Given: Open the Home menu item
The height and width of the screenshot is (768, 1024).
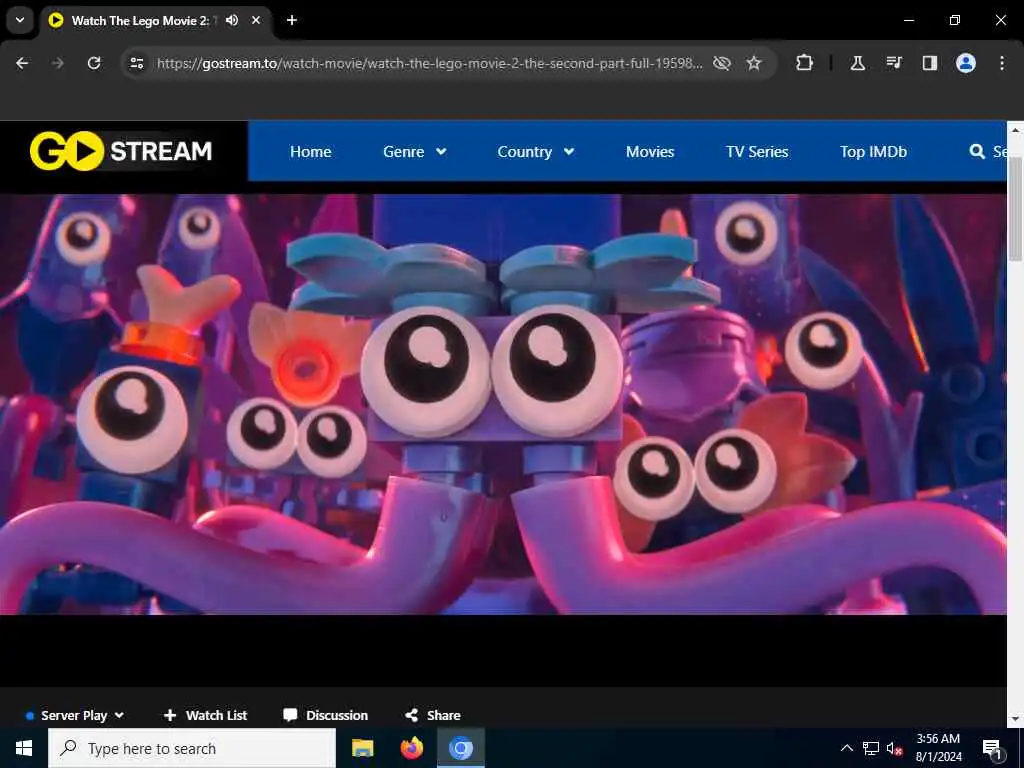Looking at the screenshot, I should tap(310, 152).
